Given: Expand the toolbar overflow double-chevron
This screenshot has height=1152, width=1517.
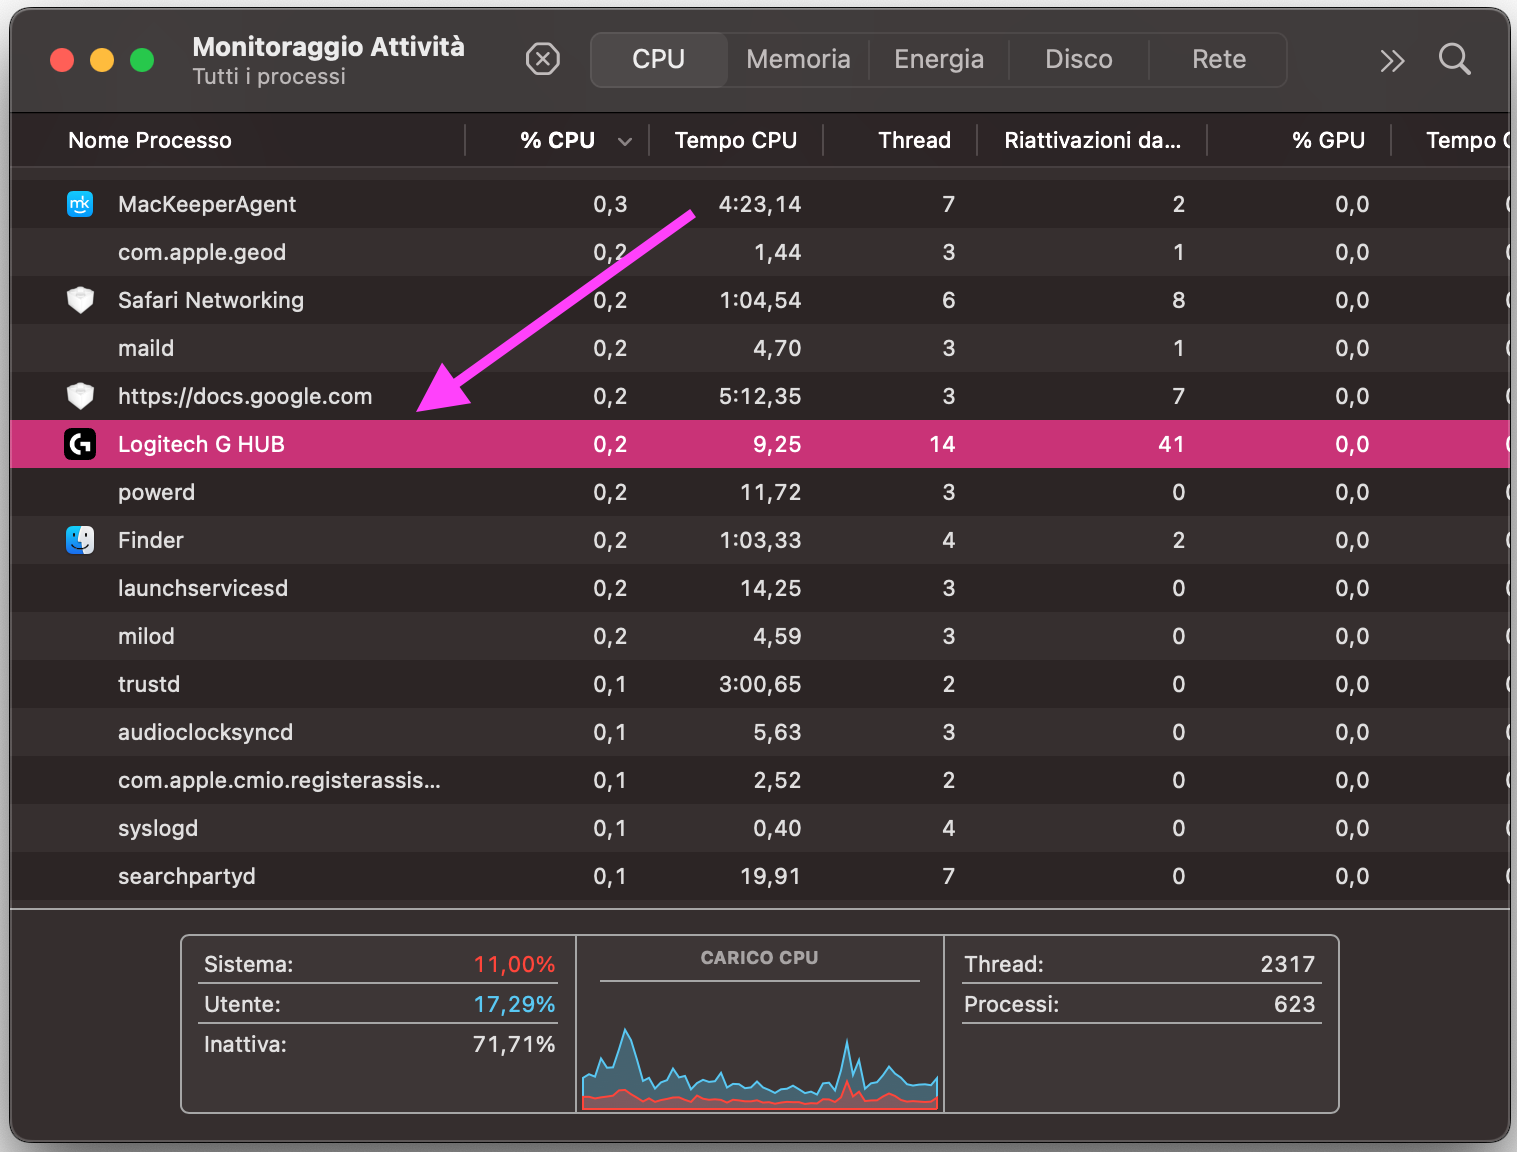Looking at the screenshot, I should pyautogui.click(x=1392, y=61).
